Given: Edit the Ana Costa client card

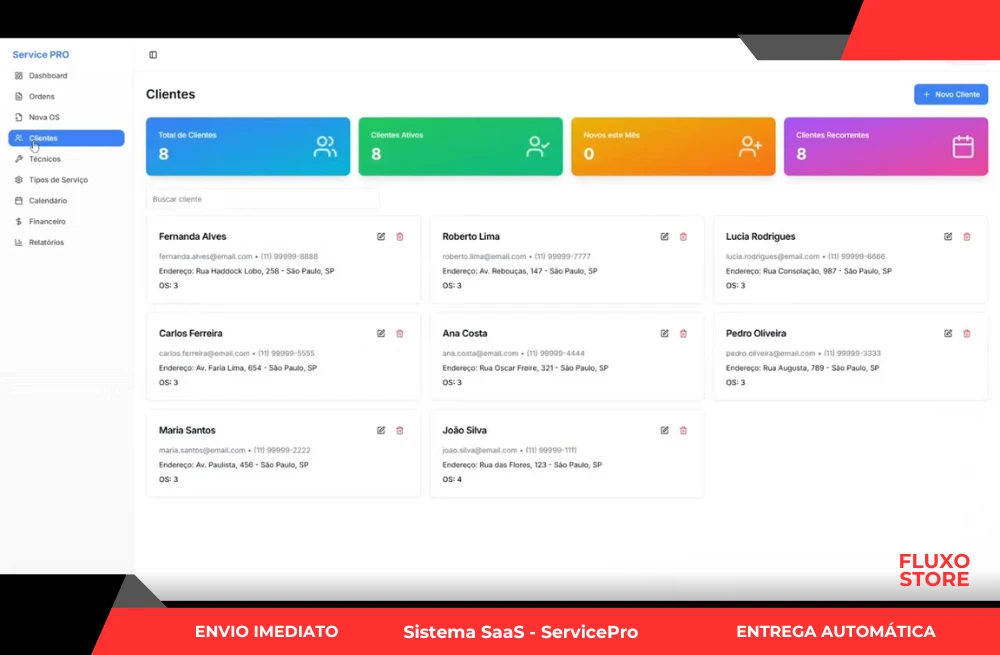Looking at the screenshot, I should point(665,334).
